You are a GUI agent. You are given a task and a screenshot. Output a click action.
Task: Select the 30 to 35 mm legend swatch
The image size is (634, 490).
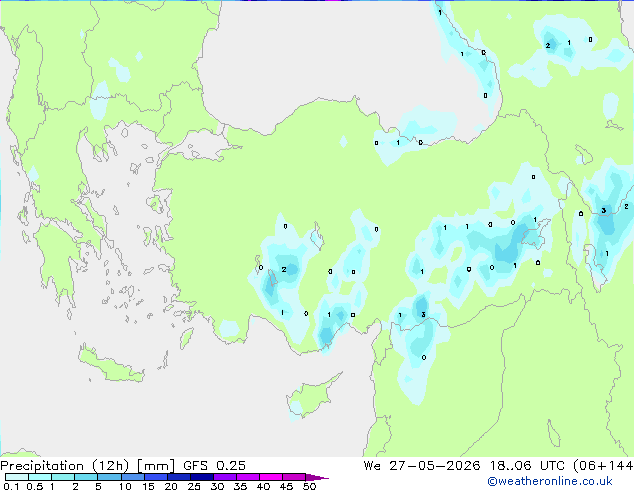225,477
